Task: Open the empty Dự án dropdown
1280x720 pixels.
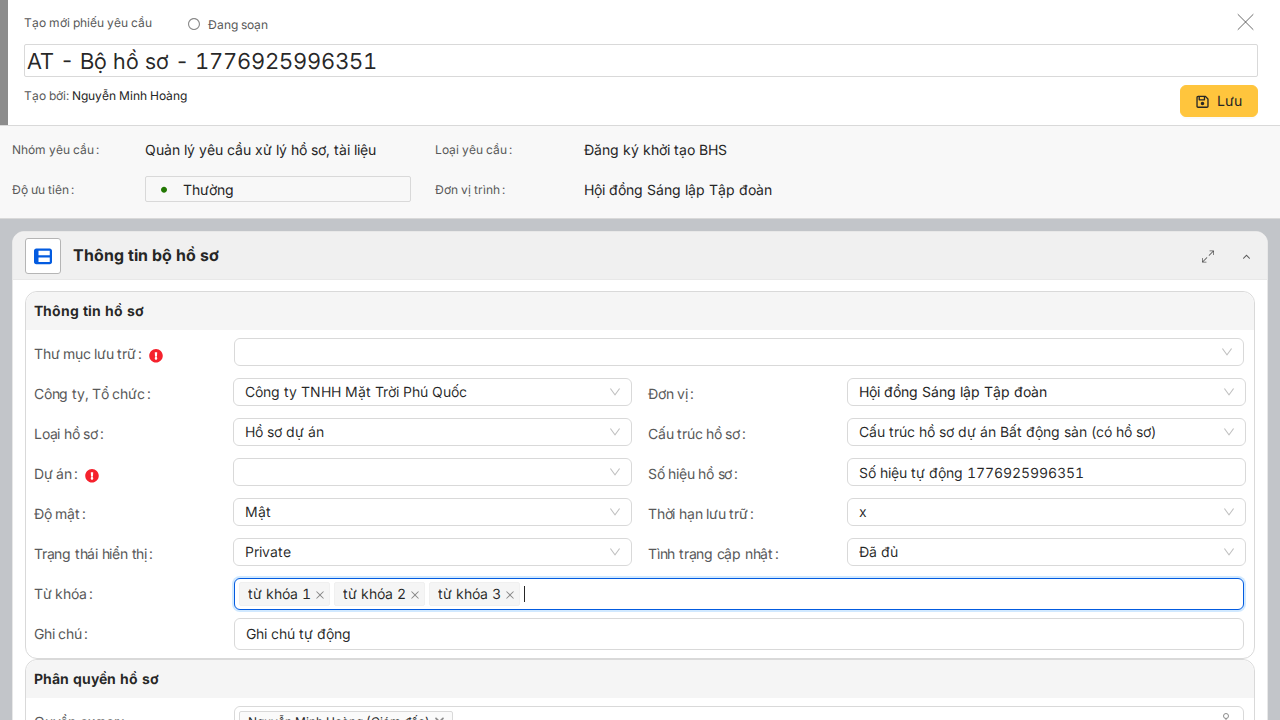Action: [432, 472]
